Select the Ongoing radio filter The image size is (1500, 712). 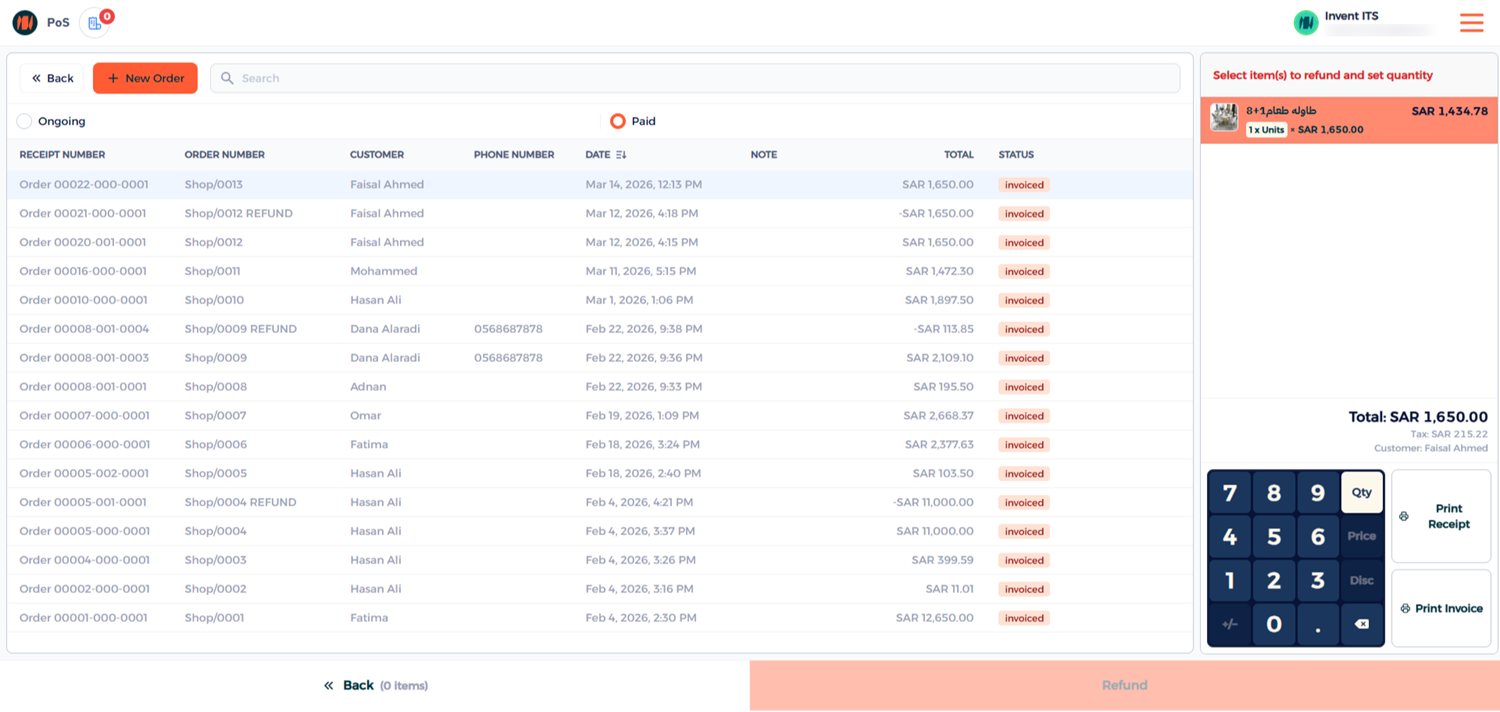(x=25, y=121)
